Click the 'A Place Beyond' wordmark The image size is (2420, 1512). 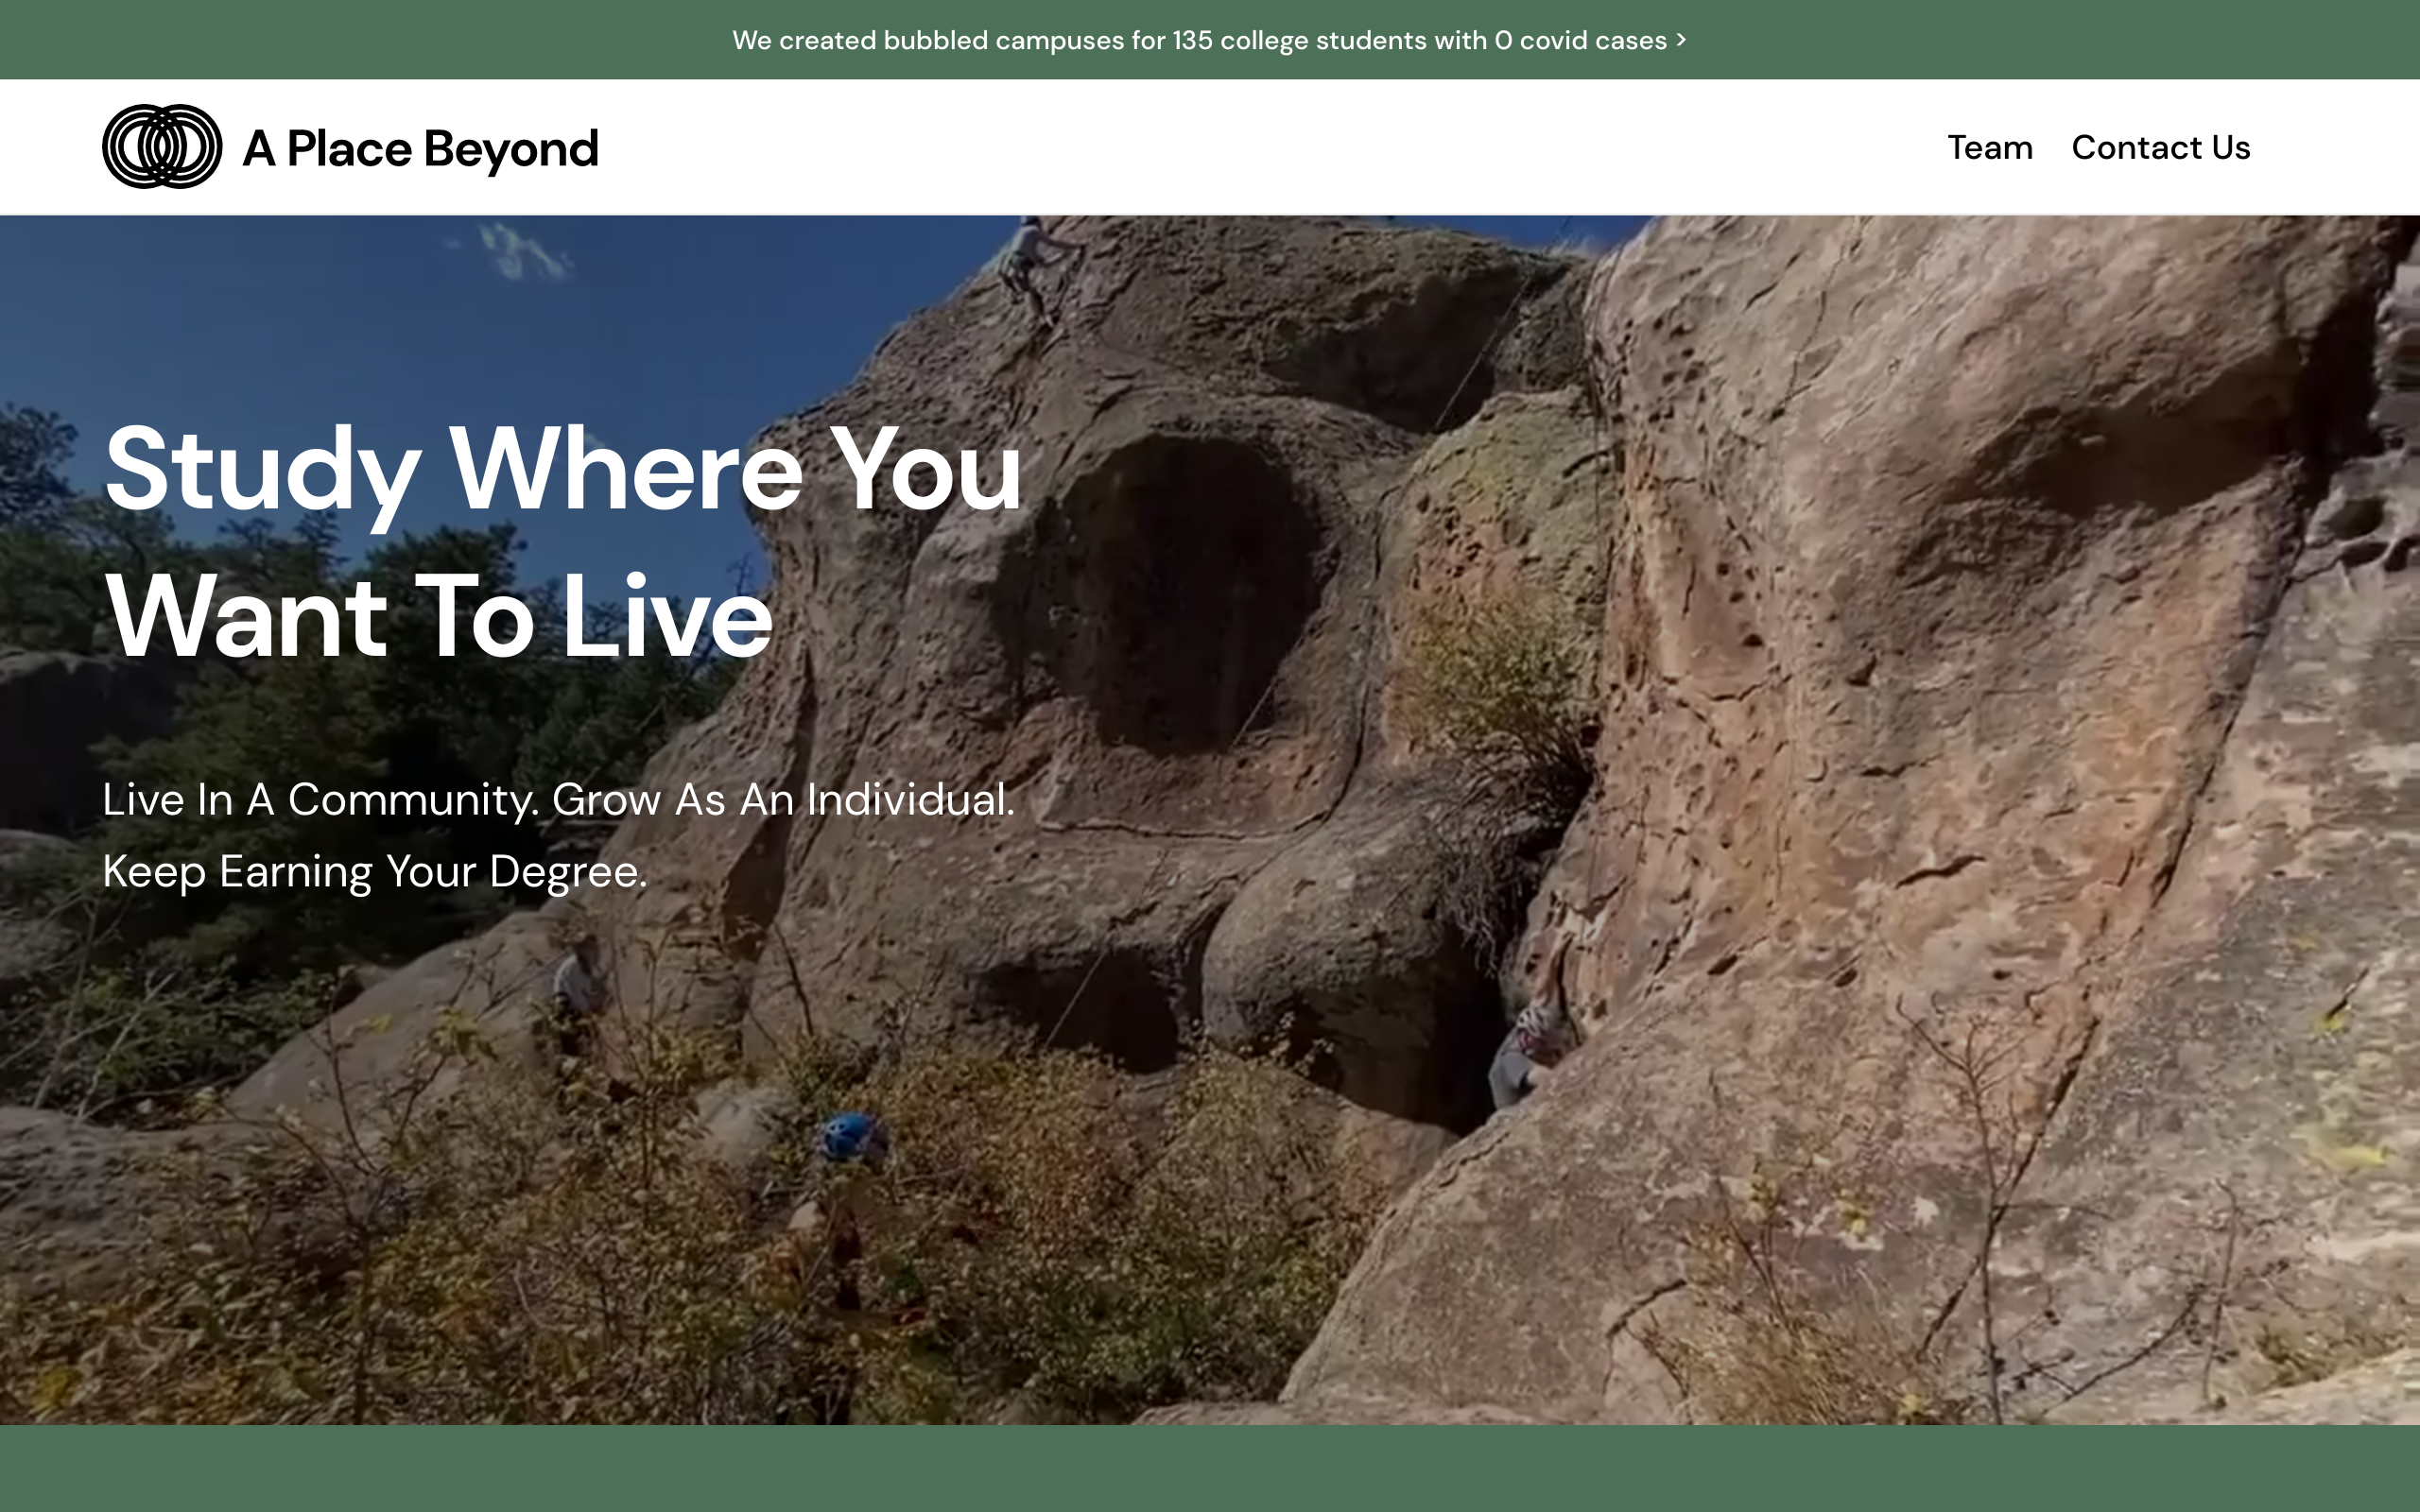point(420,149)
